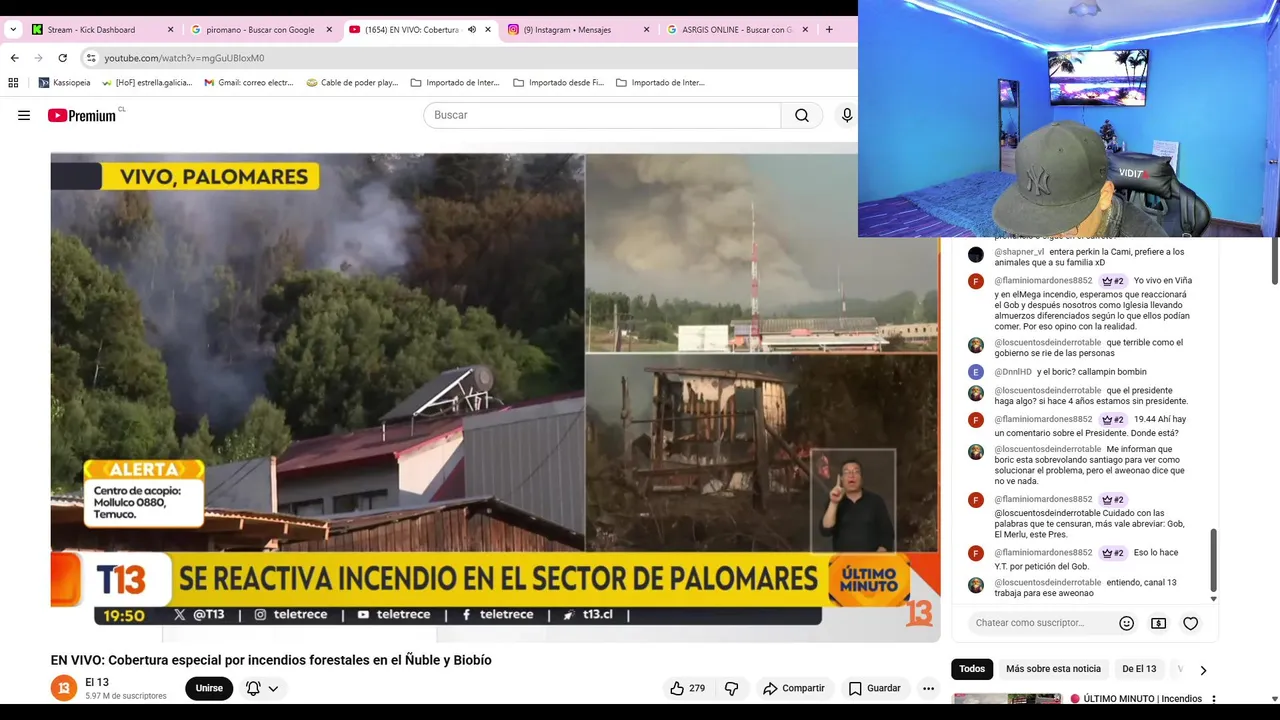Open options for ÚLTIMO MINUTO video
This screenshot has width=1280, height=720.
[x=1214, y=699]
